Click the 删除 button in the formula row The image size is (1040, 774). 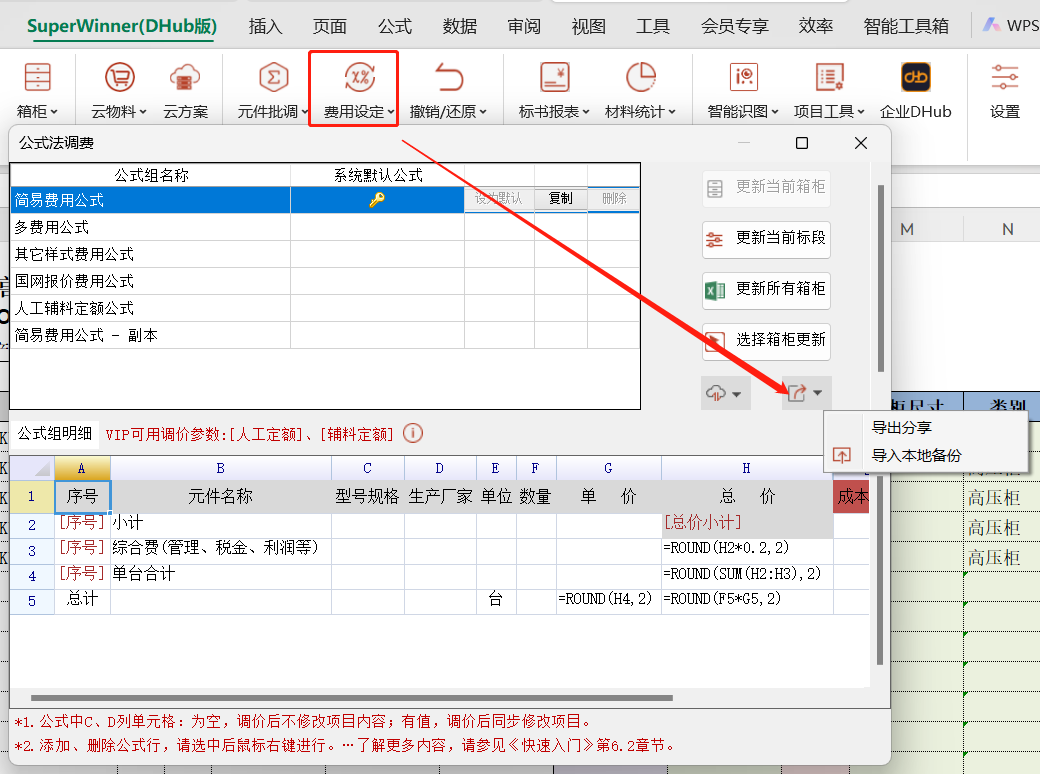pos(614,198)
